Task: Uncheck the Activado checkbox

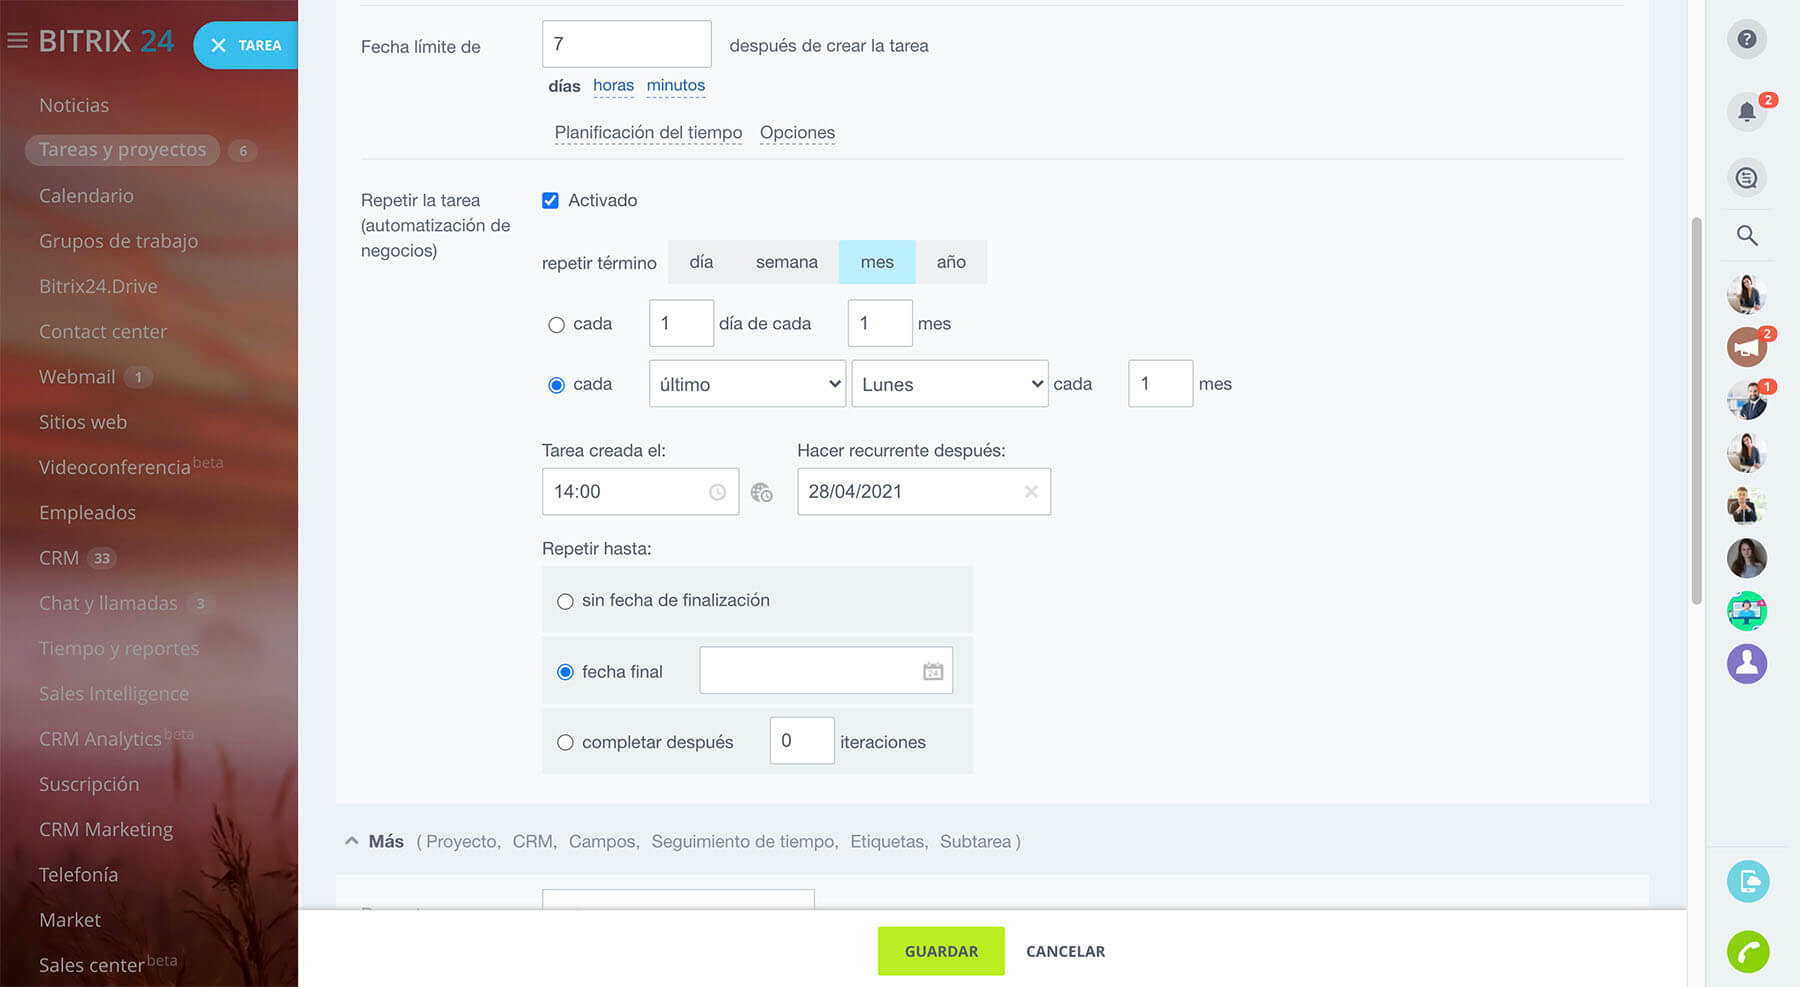Action: tap(550, 200)
